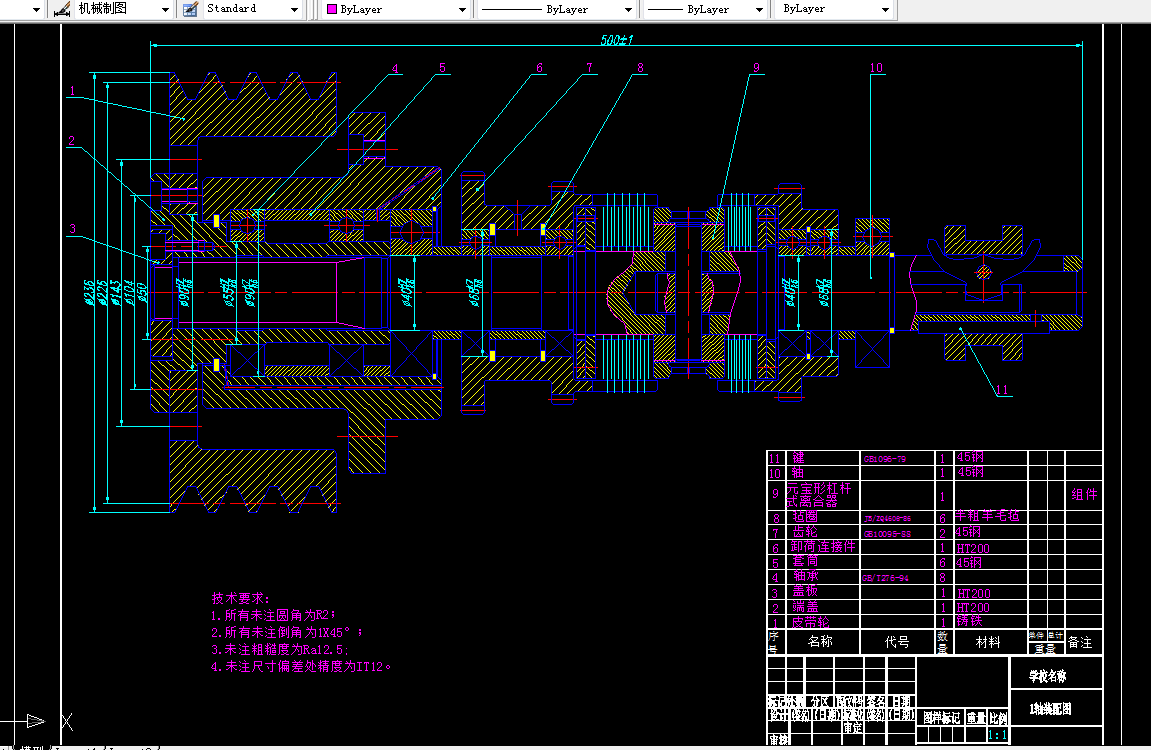
Task: Click the 端盖 name cell in row 2
Action: coord(823,607)
